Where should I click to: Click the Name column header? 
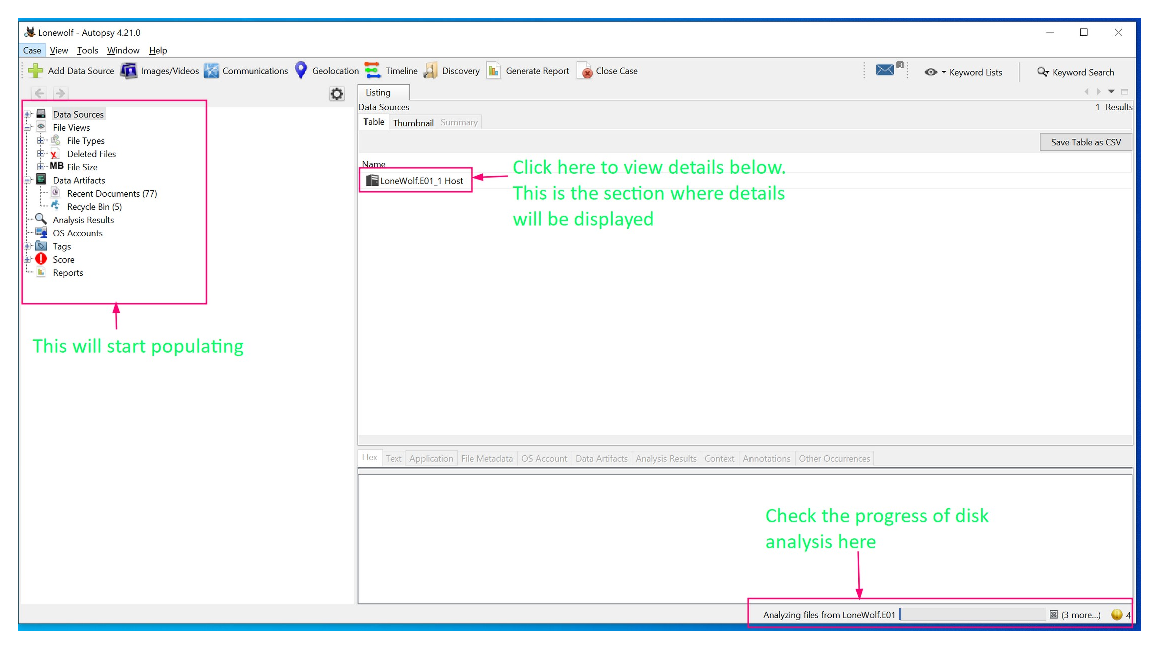[x=374, y=164]
